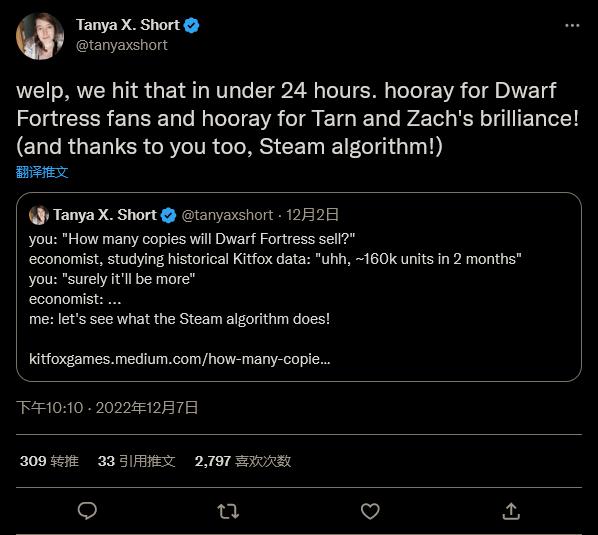Click the 下午10:10 · 2022年12月7日 timestamp
Image resolution: width=598 pixels, height=535 pixels.
[107, 408]
